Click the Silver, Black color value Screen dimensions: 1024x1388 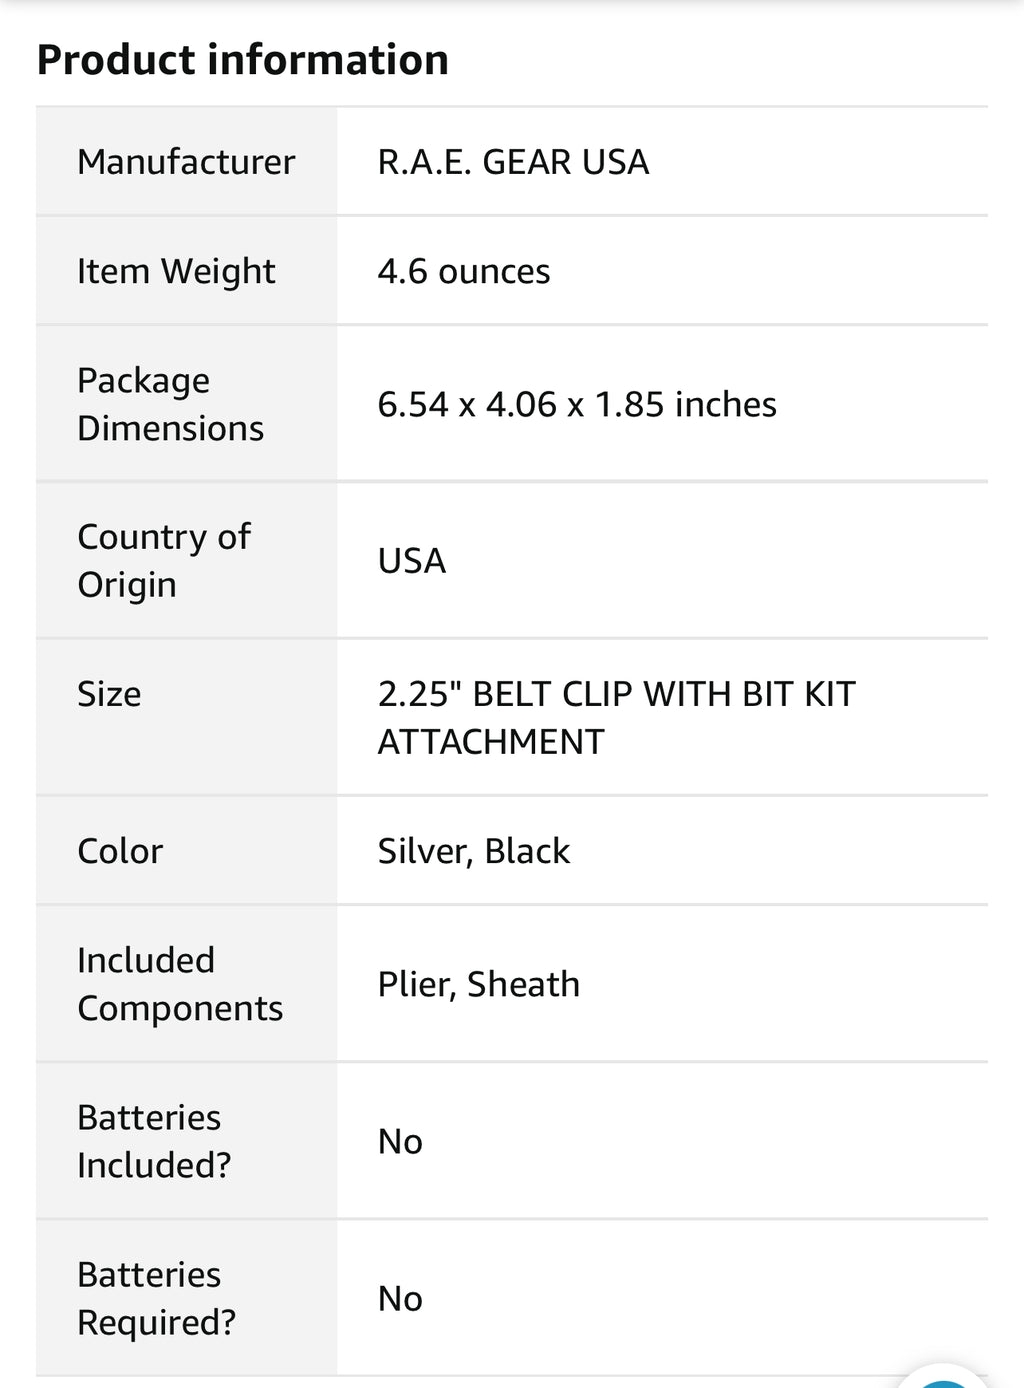[x=474, y=851]
